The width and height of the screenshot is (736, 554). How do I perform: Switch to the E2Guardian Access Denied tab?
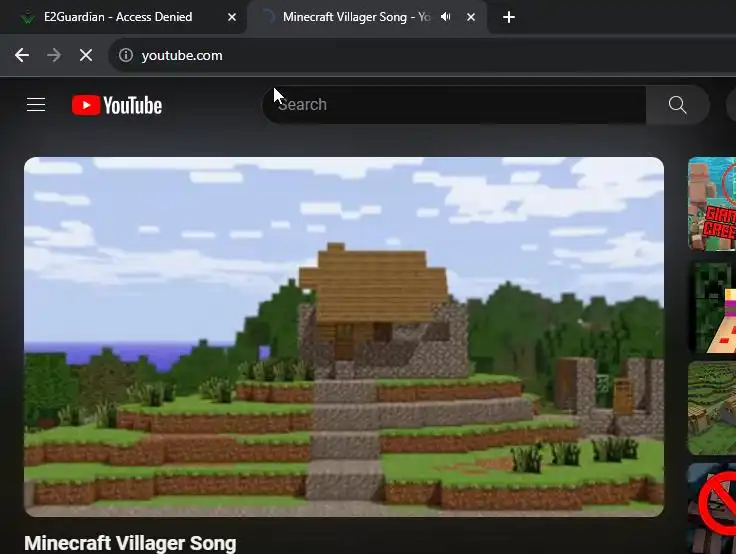pos(118,17)
